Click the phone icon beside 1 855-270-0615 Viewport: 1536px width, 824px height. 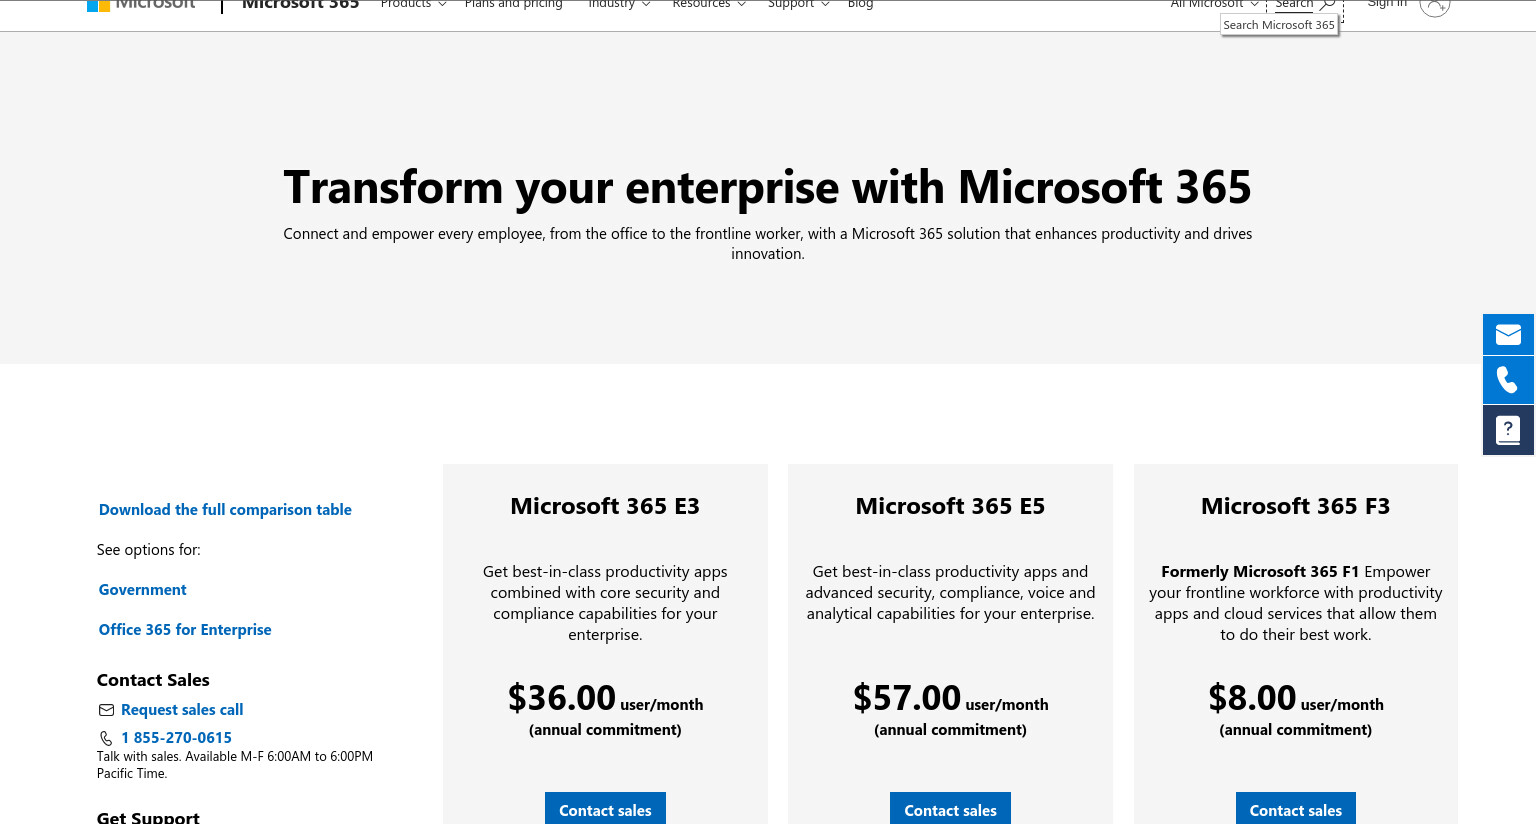106,738
